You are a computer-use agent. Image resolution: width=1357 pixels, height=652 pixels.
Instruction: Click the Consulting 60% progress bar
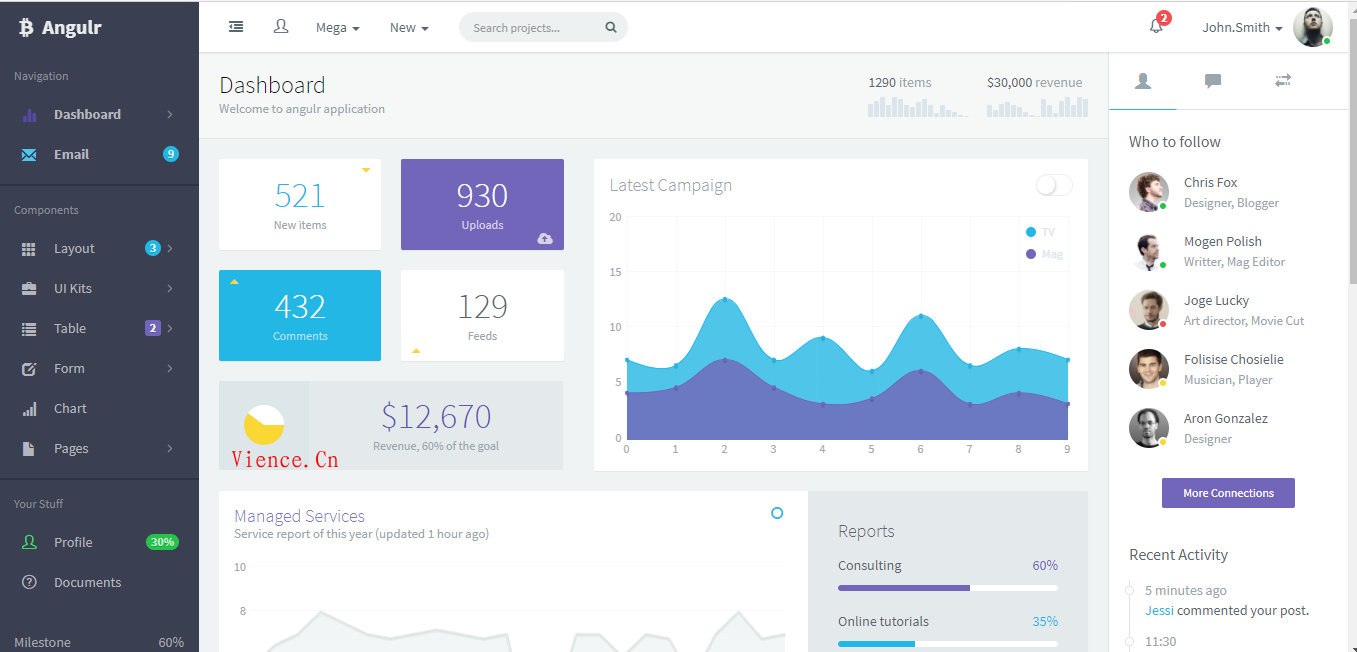947,588
